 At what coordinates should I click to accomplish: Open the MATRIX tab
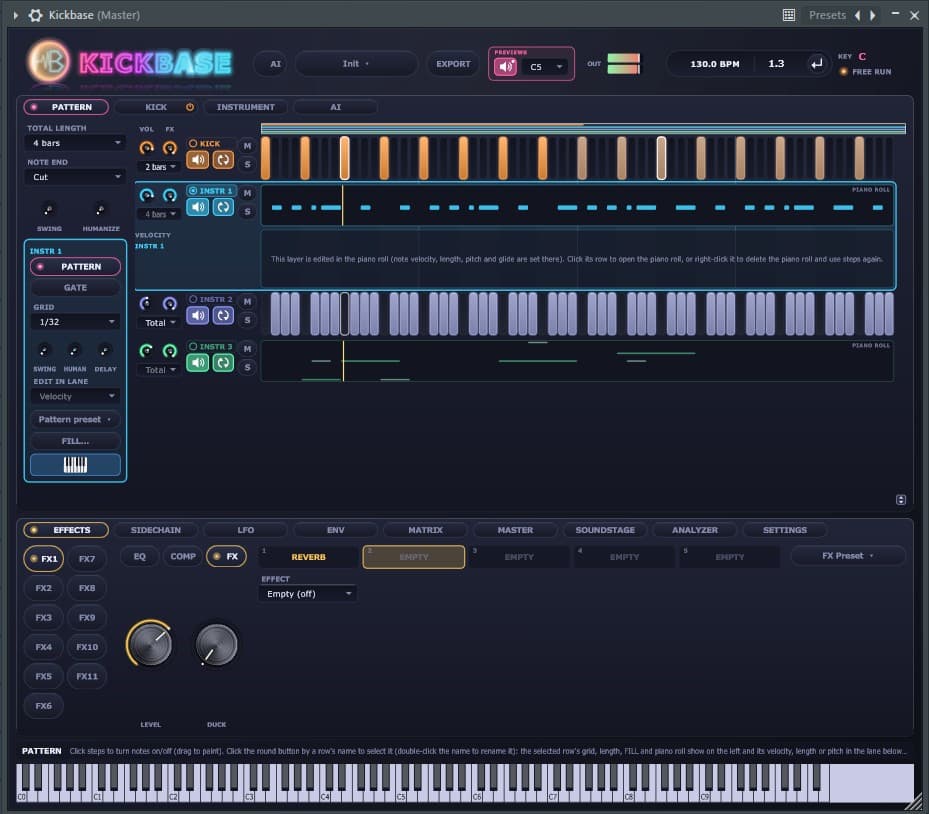[x=425, y=530]
